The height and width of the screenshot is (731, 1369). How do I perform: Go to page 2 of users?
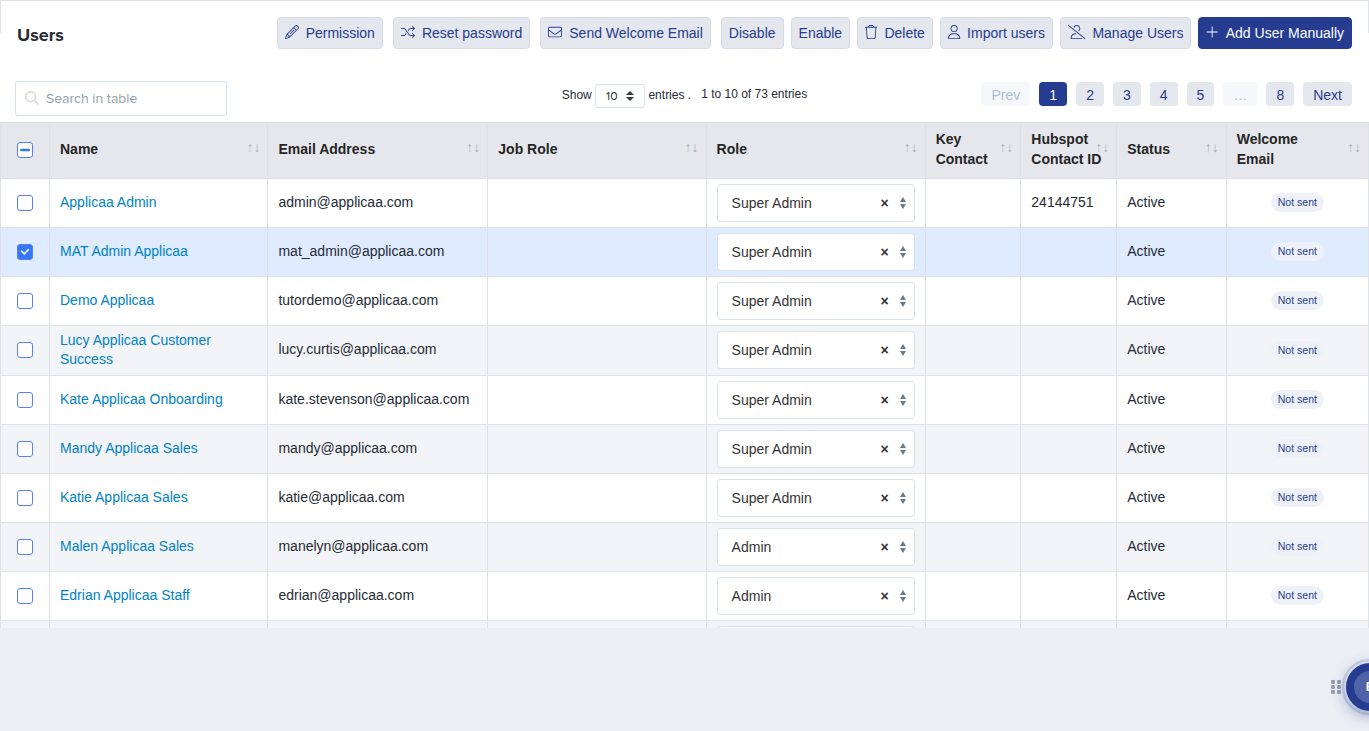coord(1090,95)
